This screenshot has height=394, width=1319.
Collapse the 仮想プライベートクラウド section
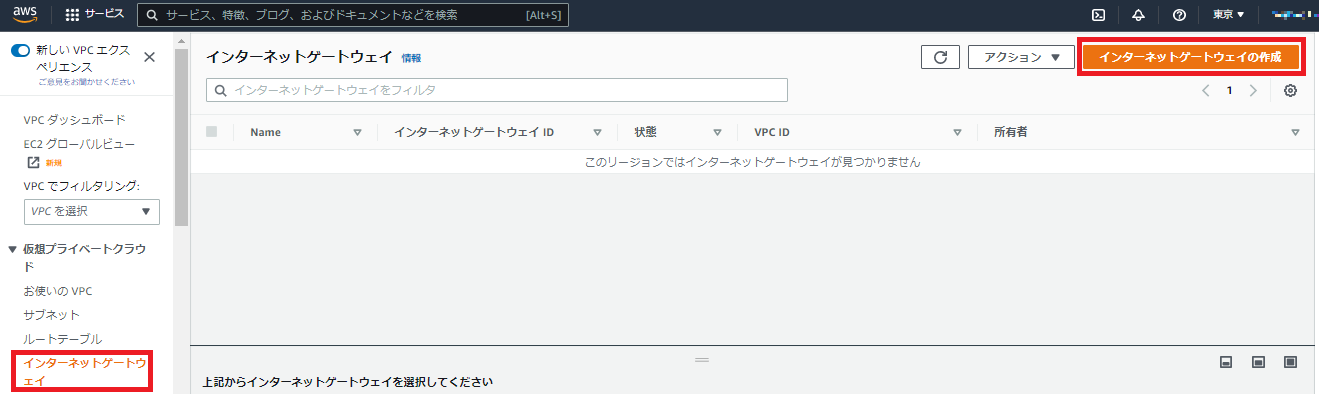[12, 248]
